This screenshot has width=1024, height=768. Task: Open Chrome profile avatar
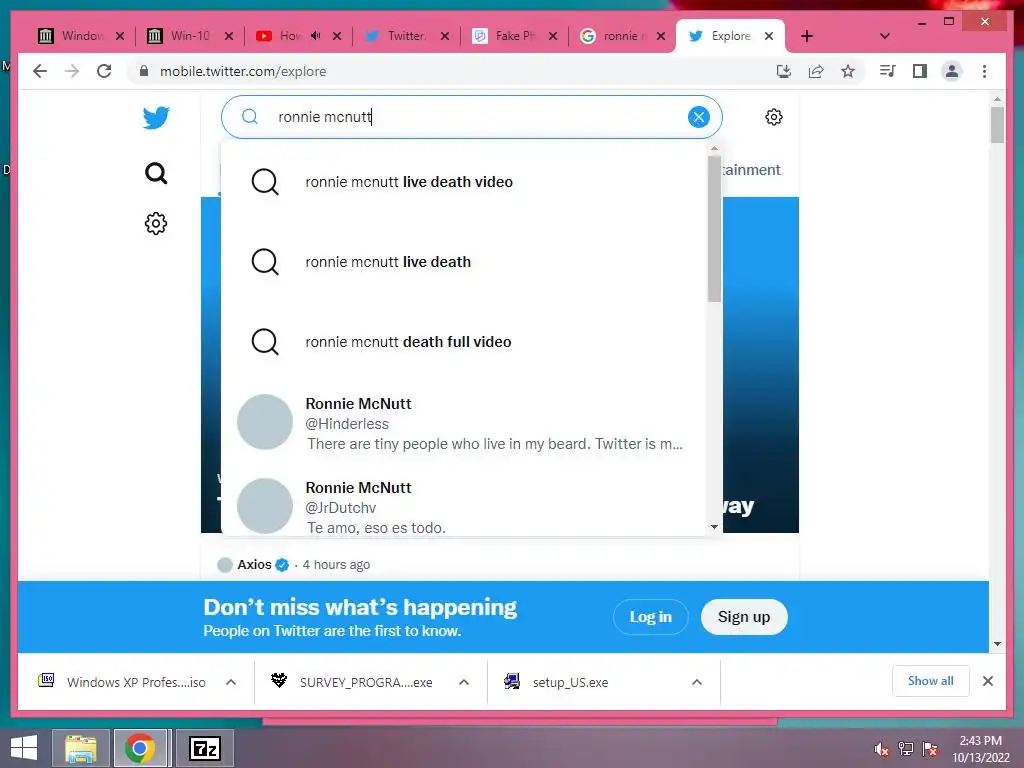pyautogui.click(x=952, y=71)
